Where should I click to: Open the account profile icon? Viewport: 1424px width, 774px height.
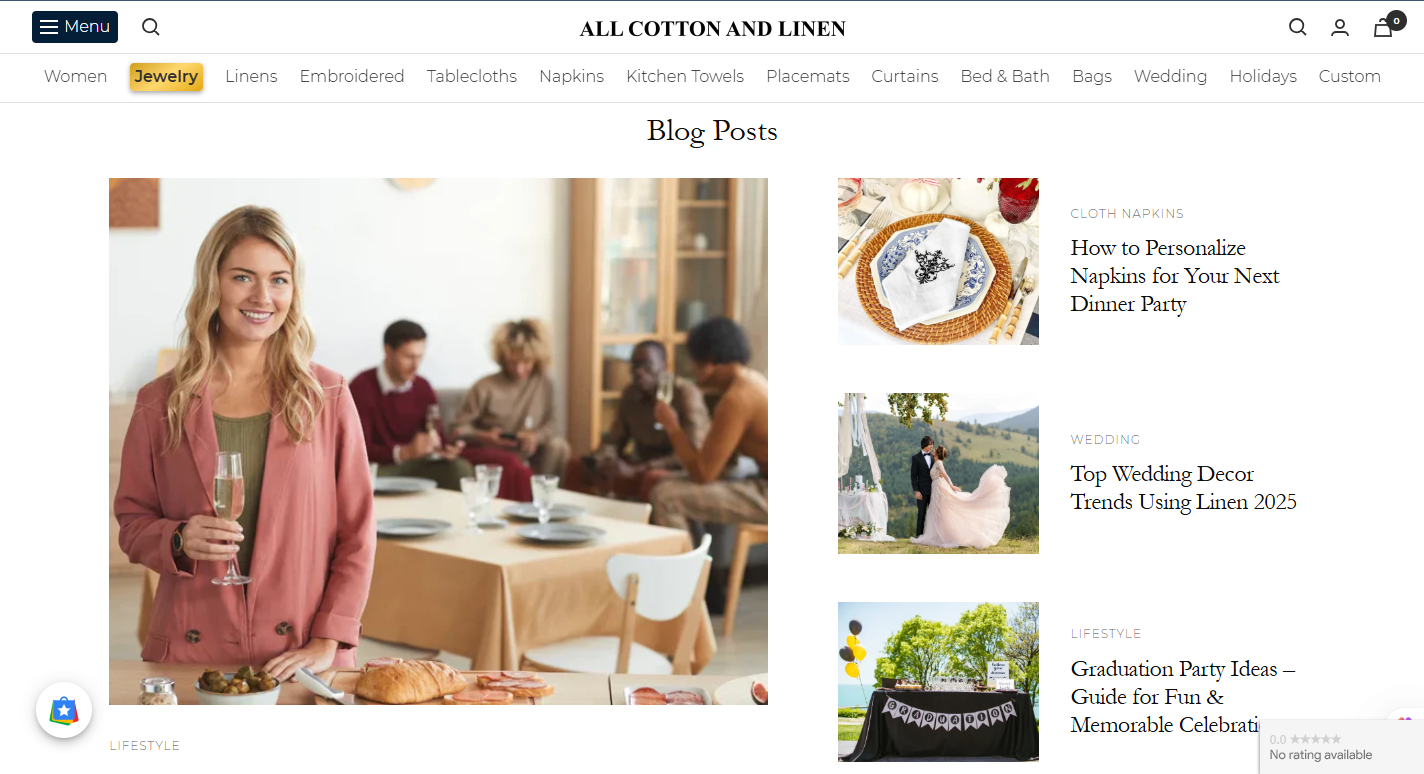(x=1340, y=27)
